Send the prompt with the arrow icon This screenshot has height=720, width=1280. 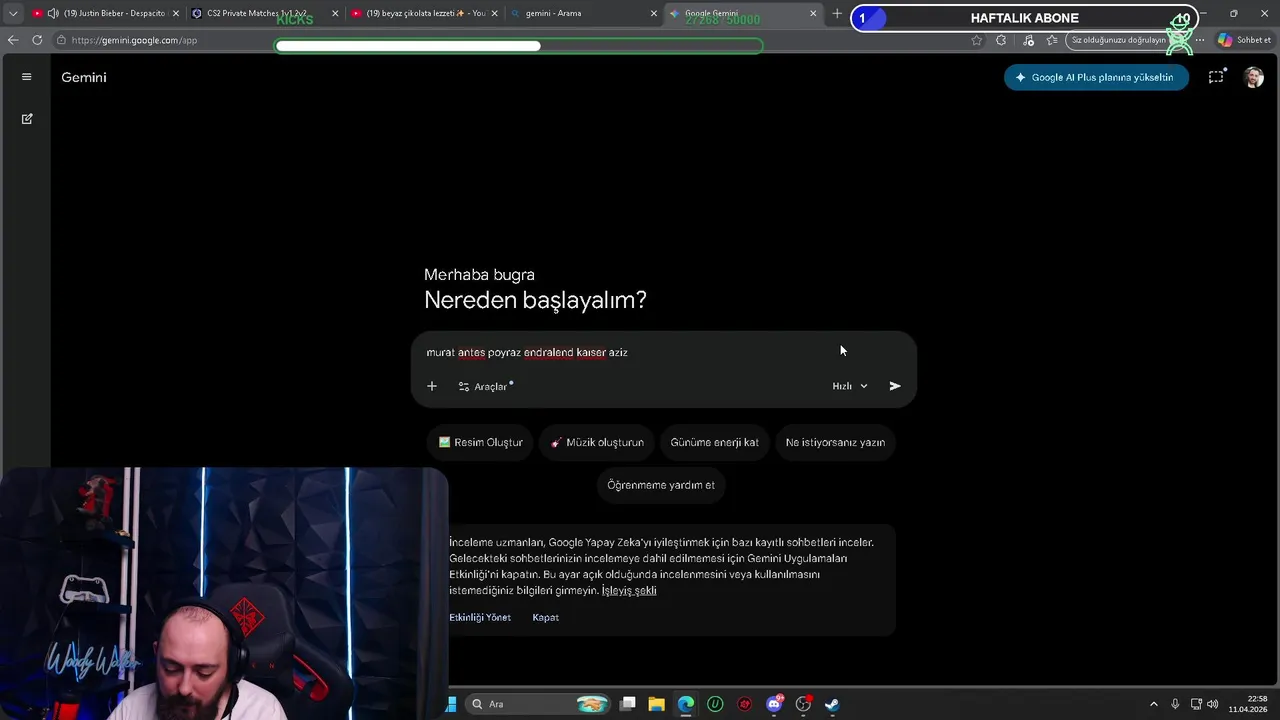pos(895,386)
